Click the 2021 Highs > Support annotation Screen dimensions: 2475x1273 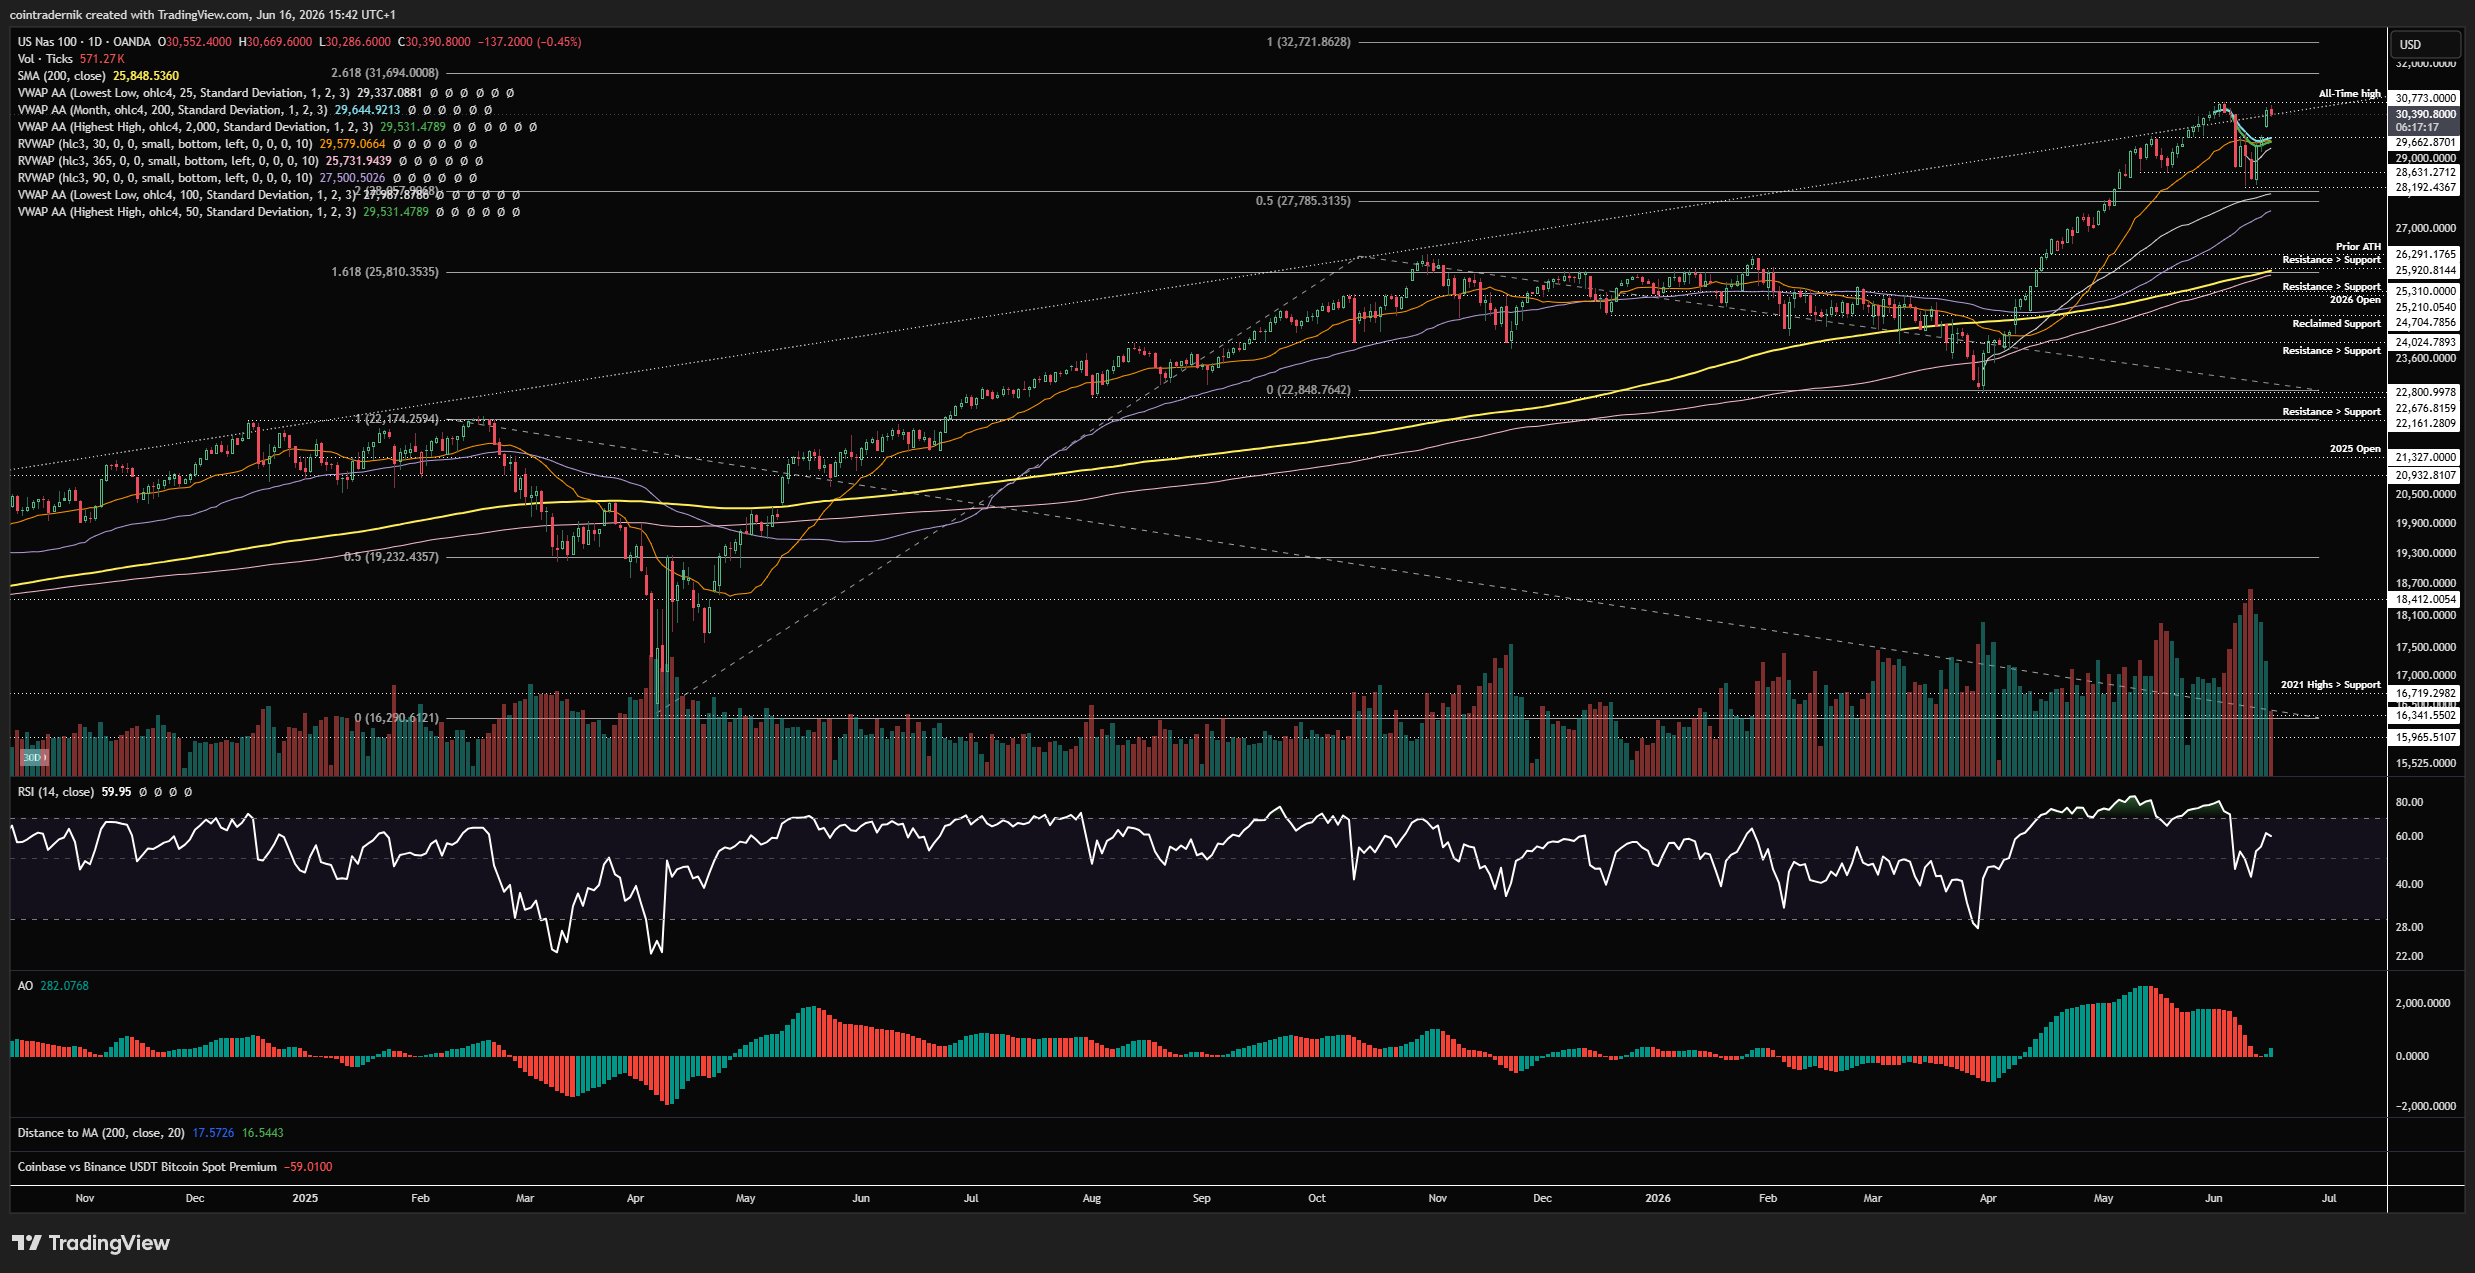point(2330,685)
